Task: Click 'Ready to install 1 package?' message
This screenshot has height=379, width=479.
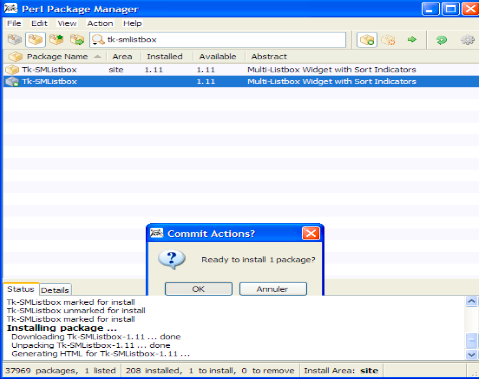Action: pos(258,259)
